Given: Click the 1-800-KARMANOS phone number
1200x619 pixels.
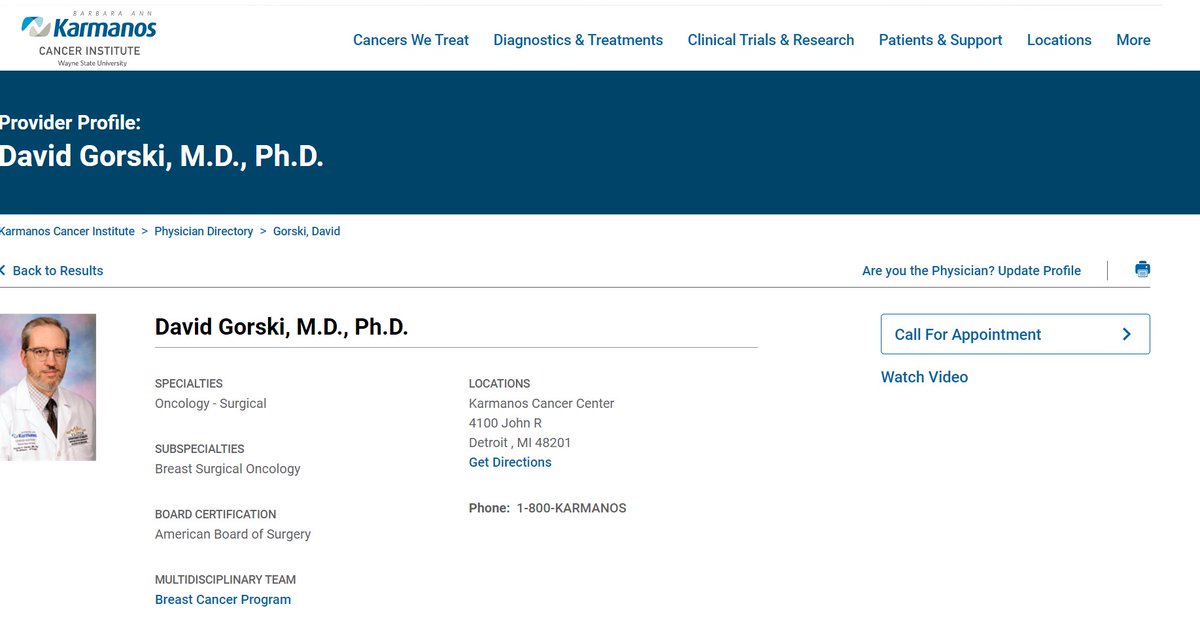Looking at the screenshot, I should tap(571, 508).
